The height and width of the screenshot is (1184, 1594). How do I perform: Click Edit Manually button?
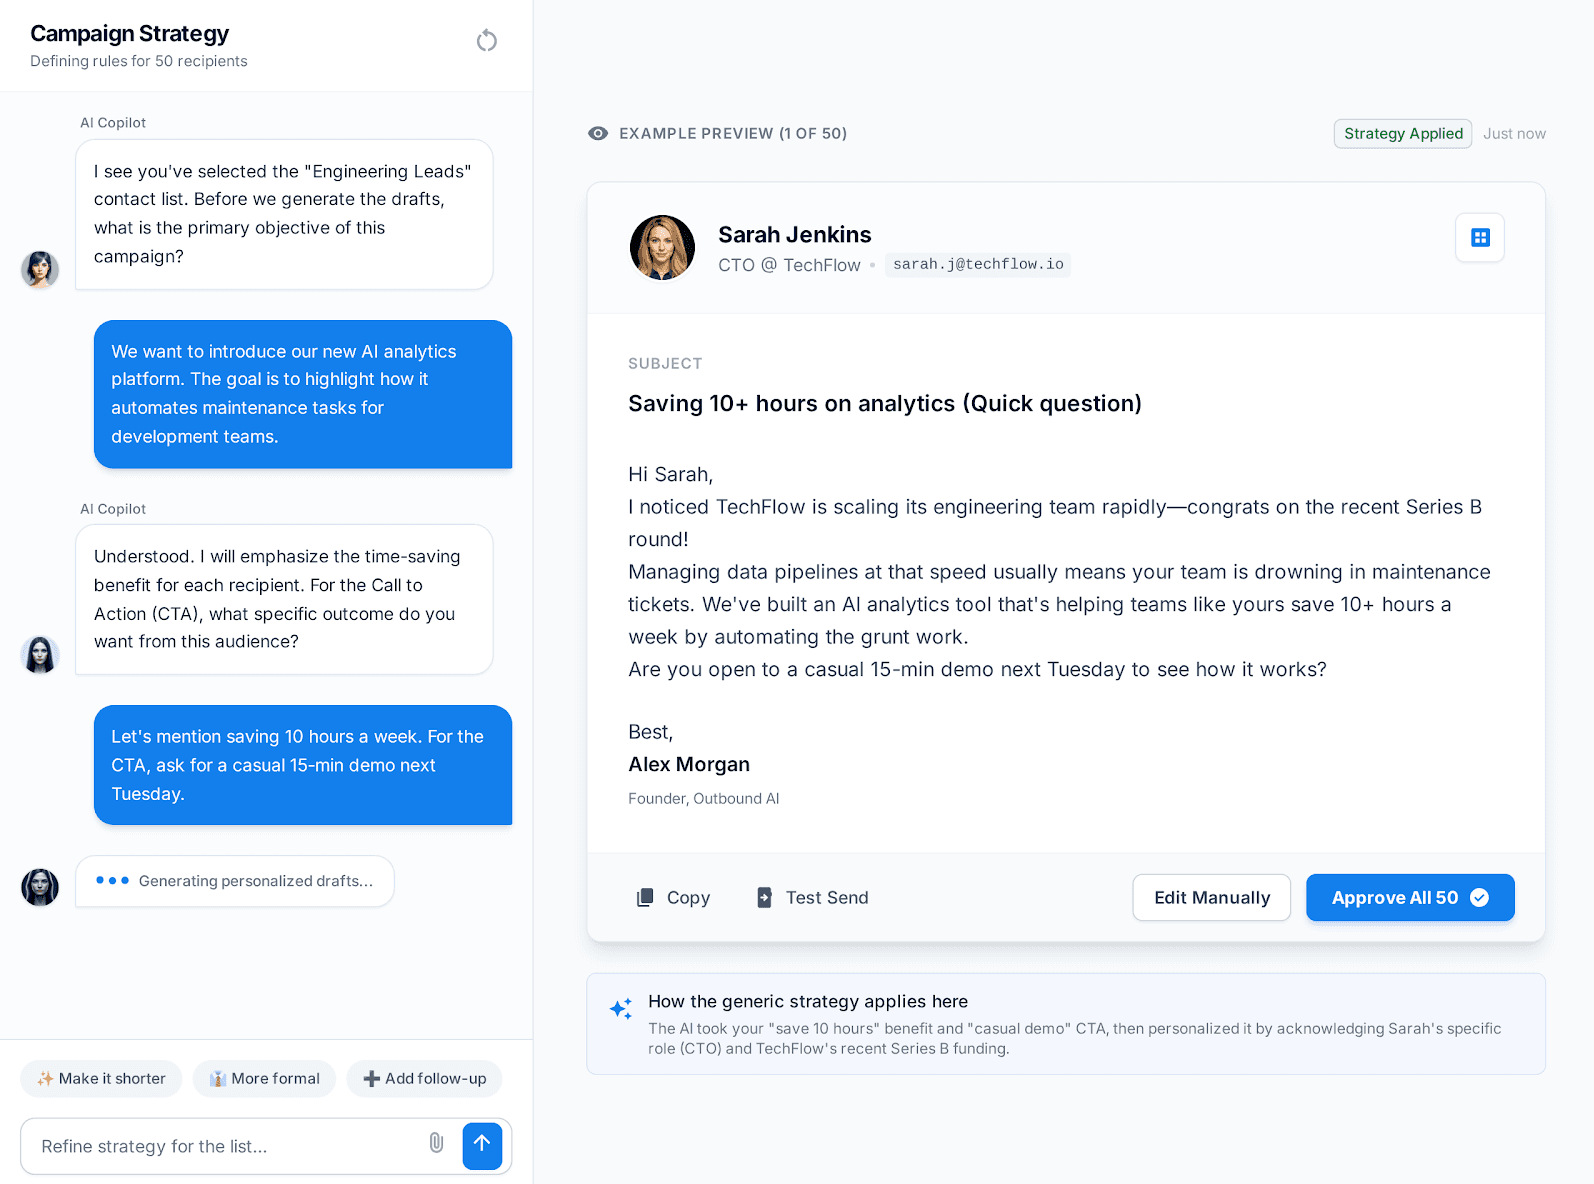pos(1212,898)
